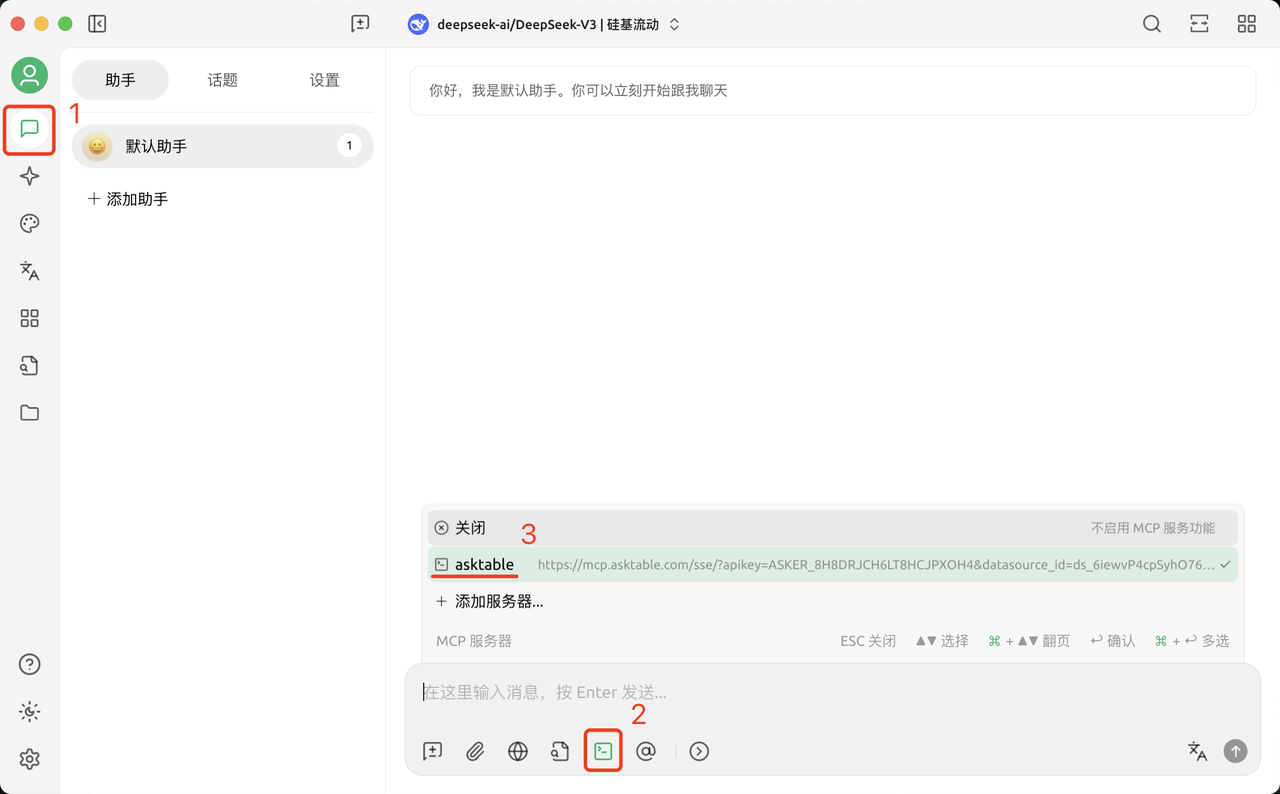Open the model selector deepseek-ai/DeepSeek-V3
The width and height of the screenshot is (1280, 794).
(x=544, y=24)
